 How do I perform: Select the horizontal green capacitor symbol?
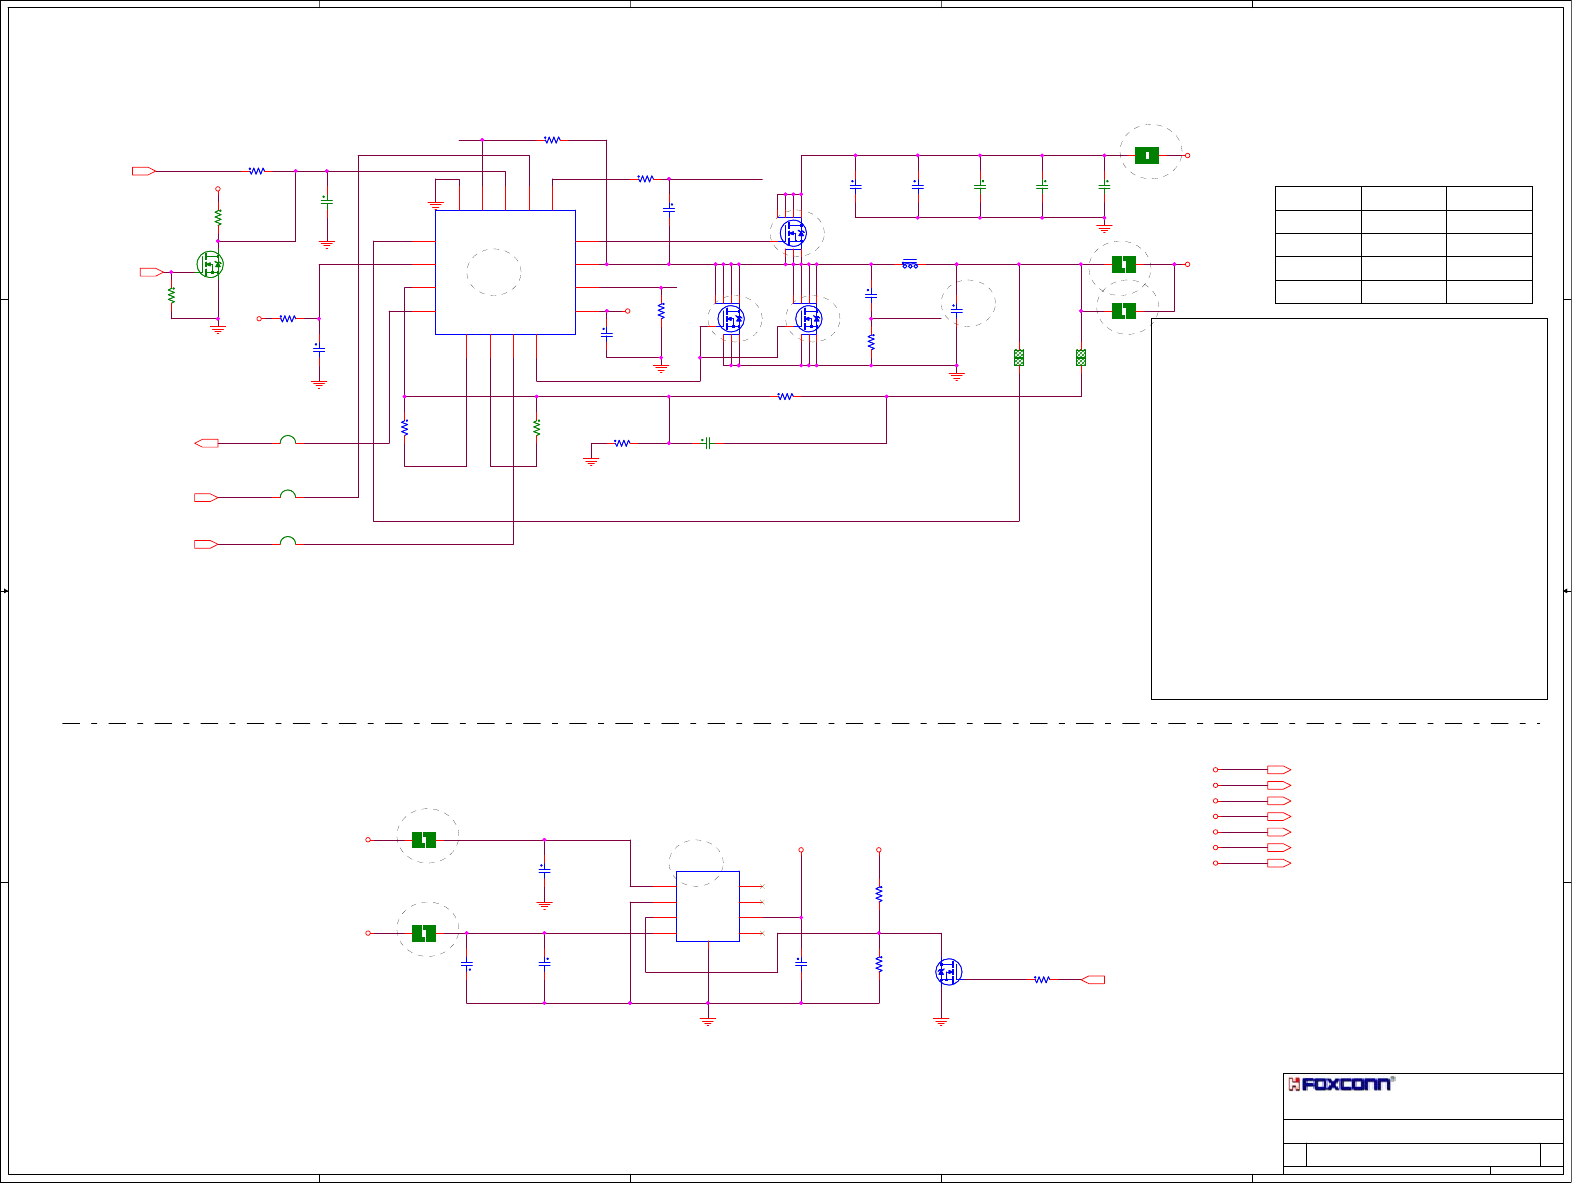[706, 443]
